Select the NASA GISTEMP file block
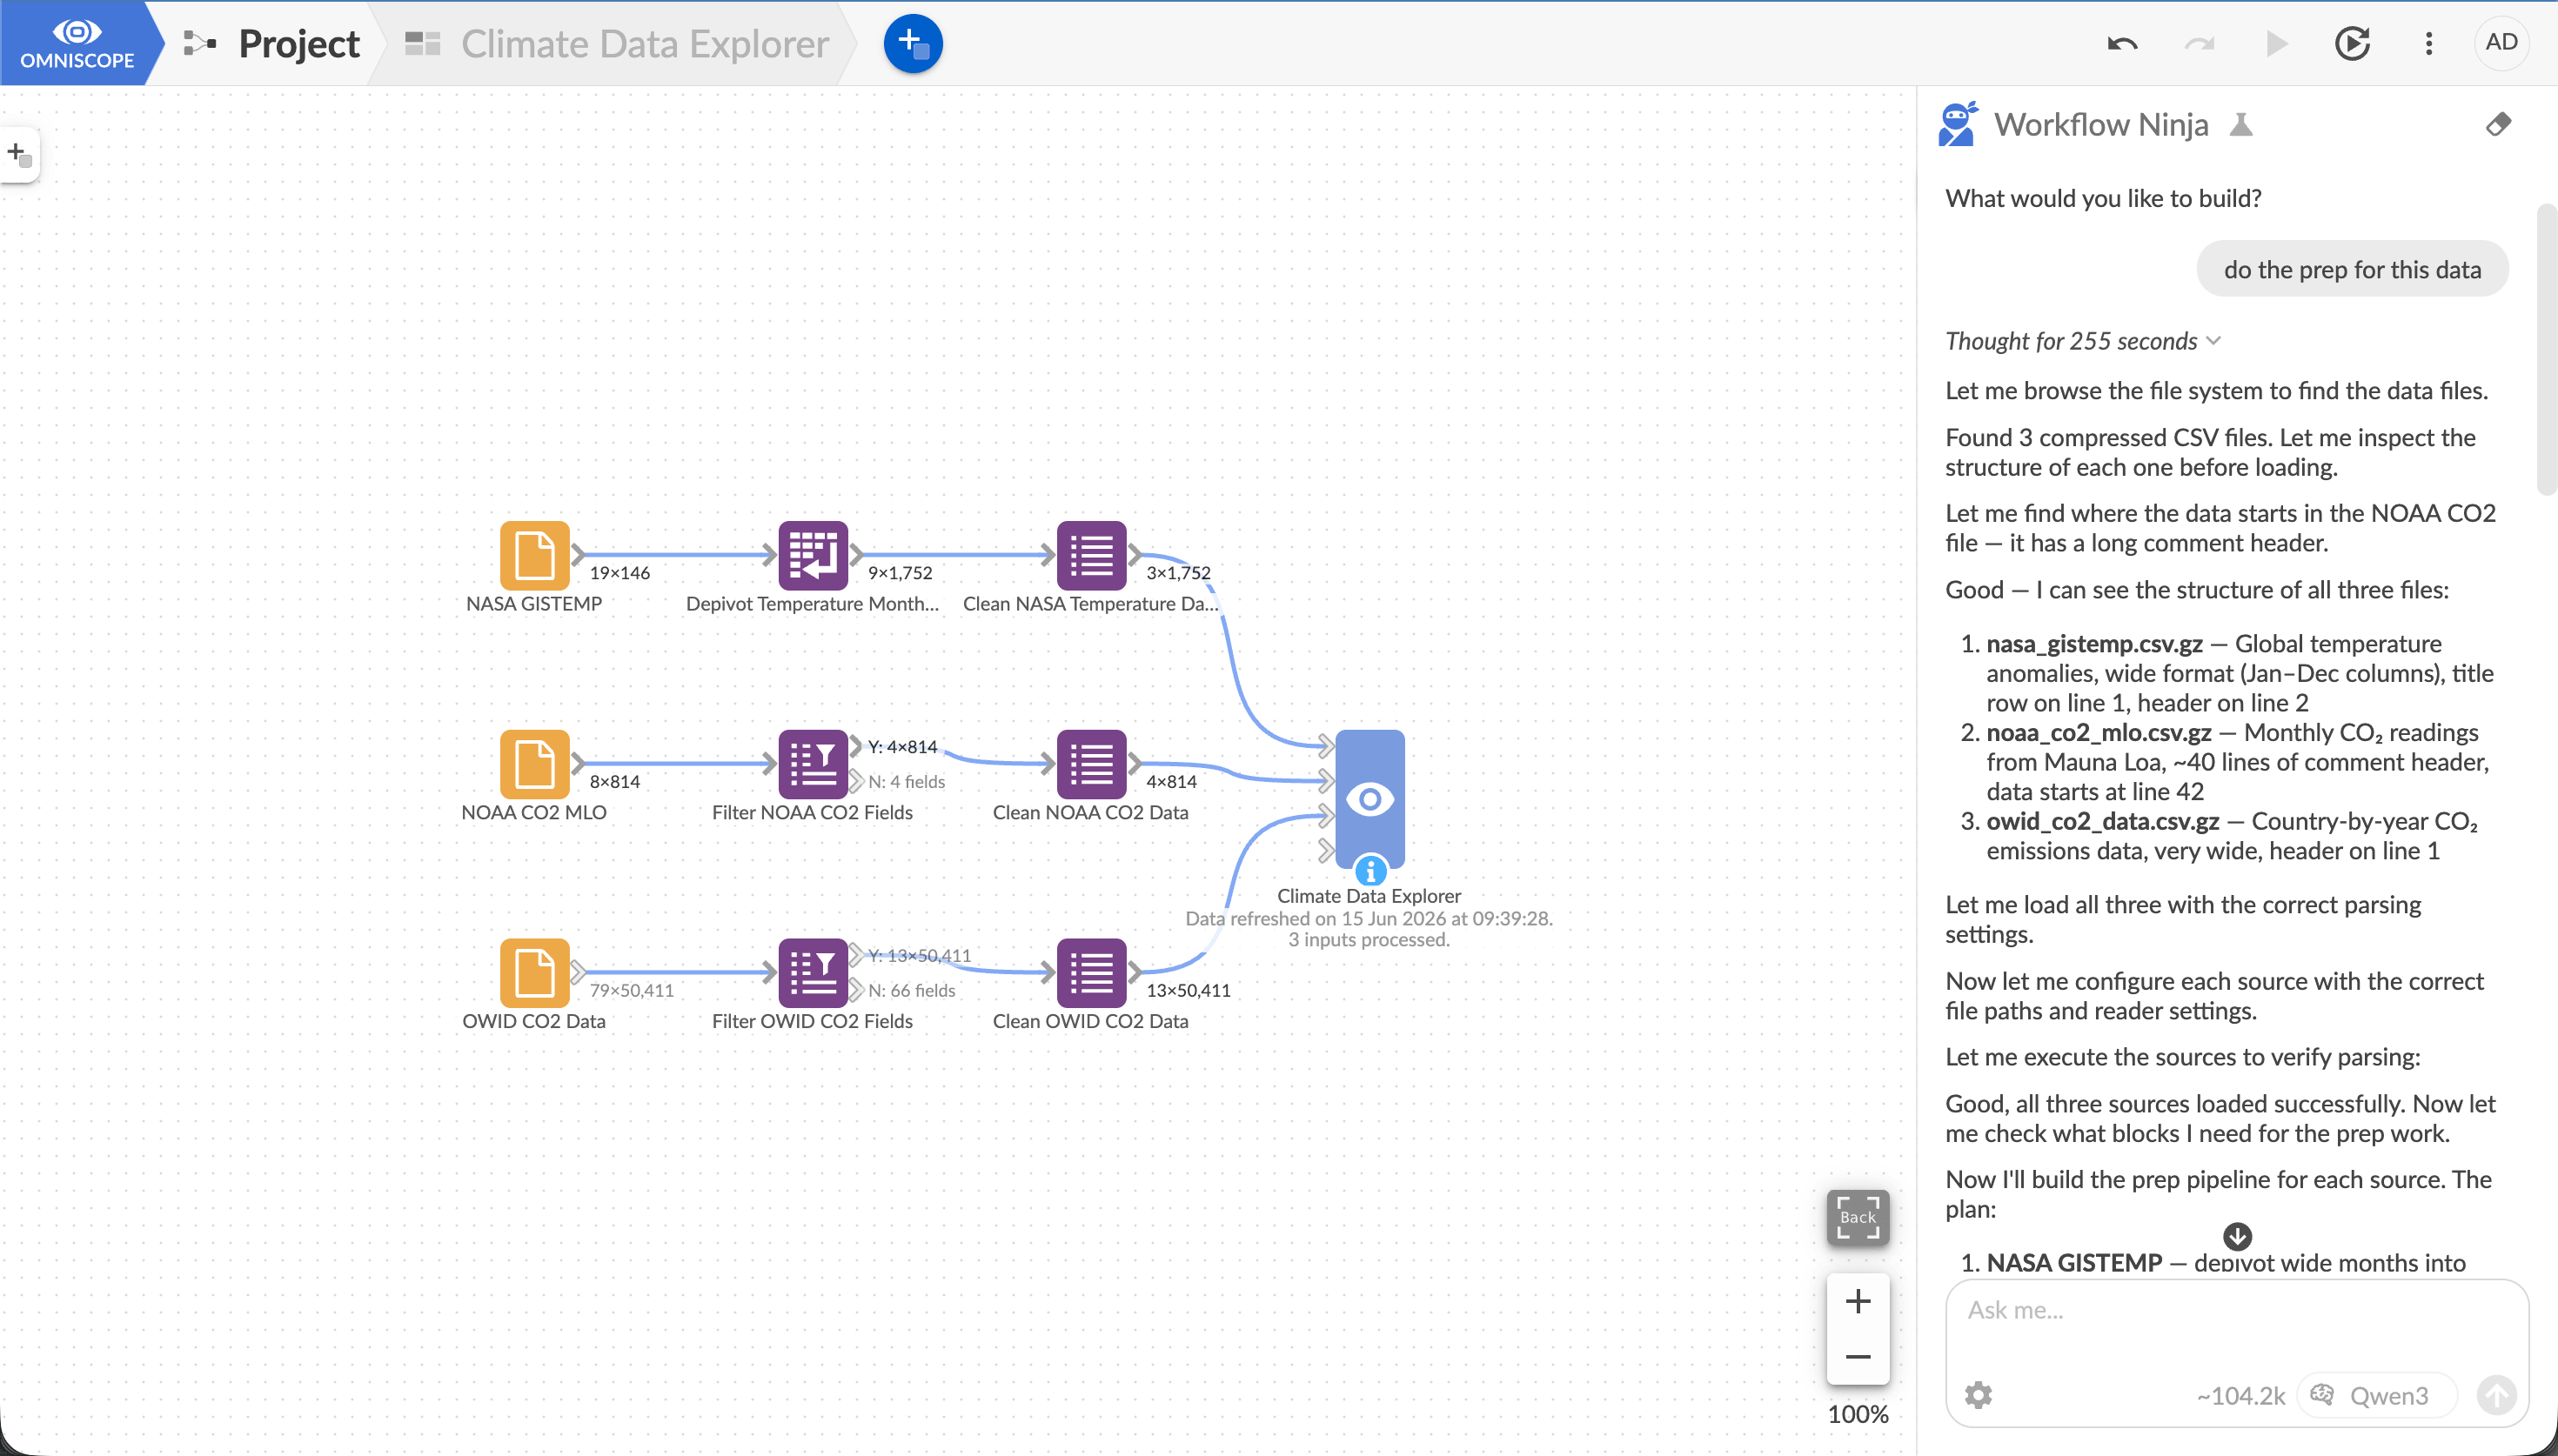The height and width of the screenshot is (1456, 2558). 534,554
